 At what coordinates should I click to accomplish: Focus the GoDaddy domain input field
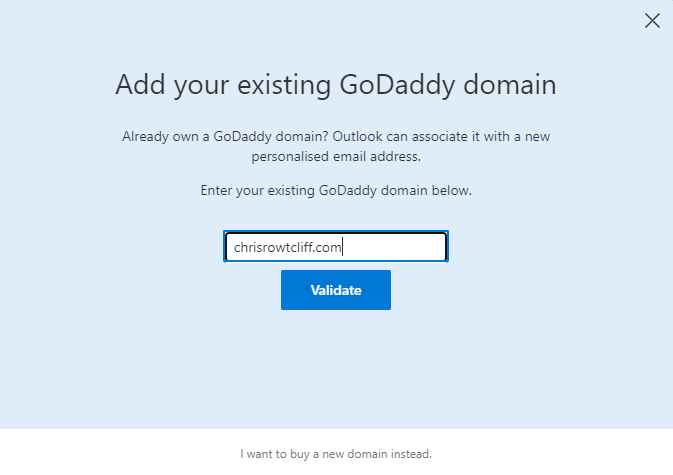[336, 247]
